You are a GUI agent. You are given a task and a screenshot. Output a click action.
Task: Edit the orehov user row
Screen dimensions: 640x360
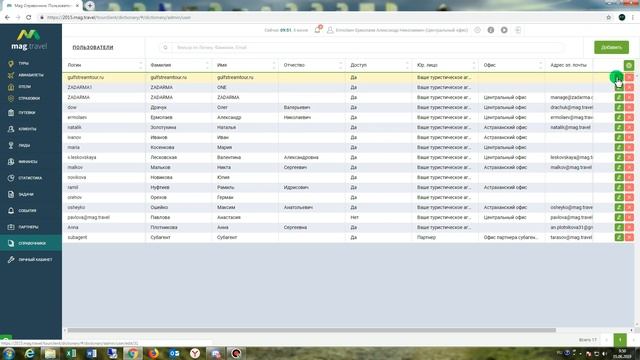[619, 197]
